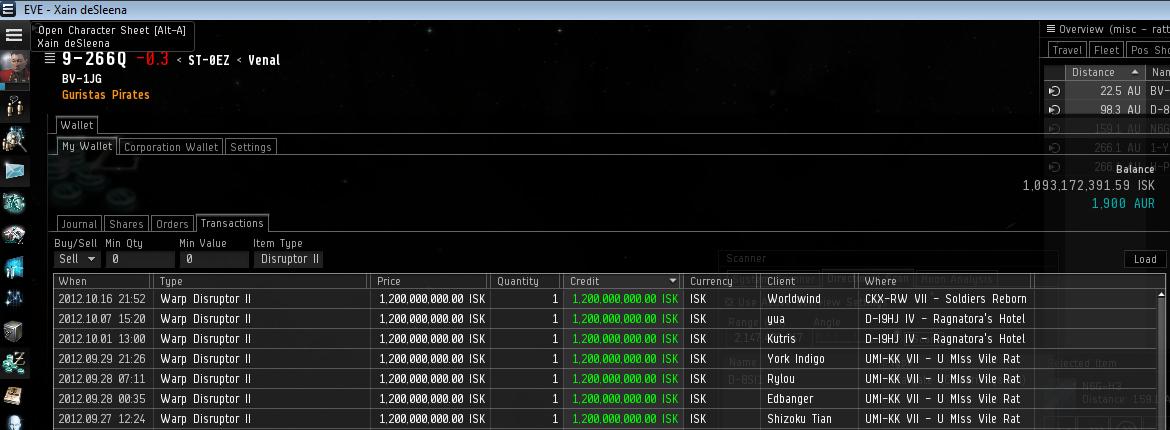1170x430 pixels.
Task: Open the Overview window menu icon
Action: [1051, 29]
